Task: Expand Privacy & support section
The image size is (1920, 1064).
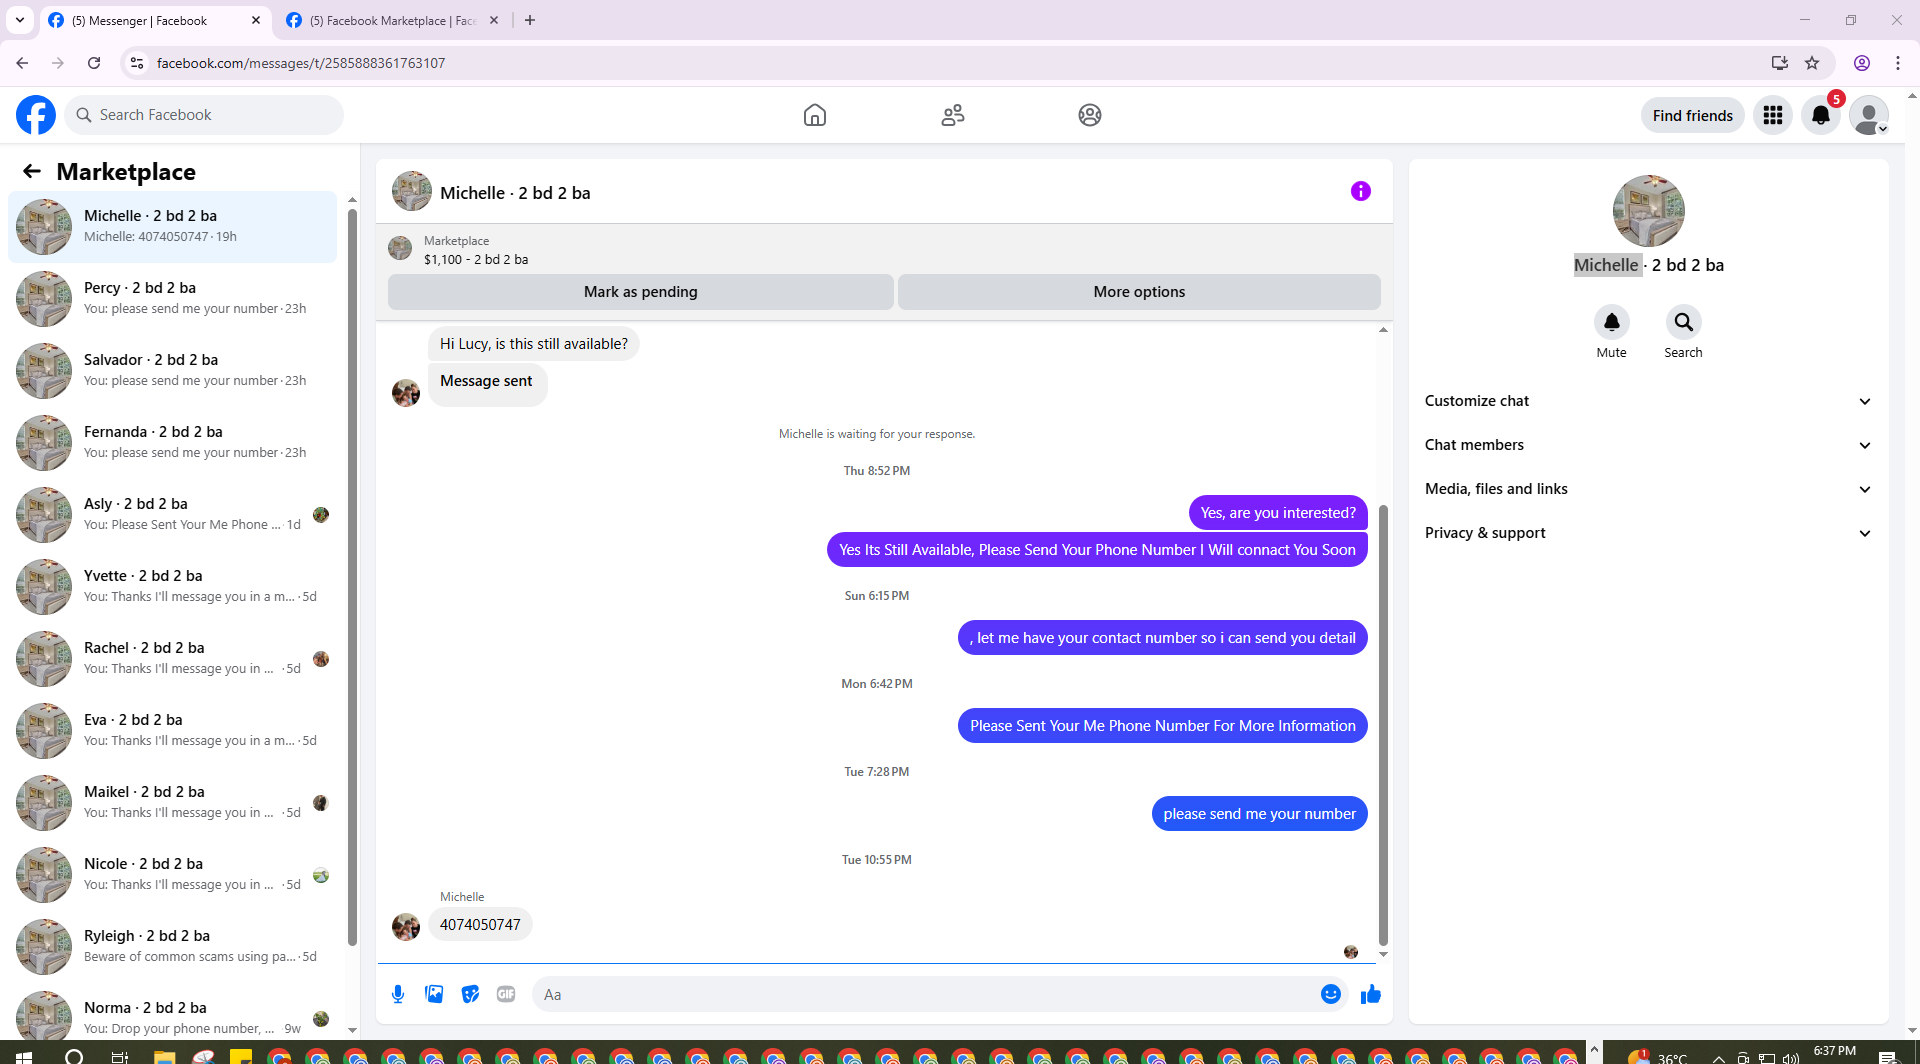Action: tap(1648, 533)
